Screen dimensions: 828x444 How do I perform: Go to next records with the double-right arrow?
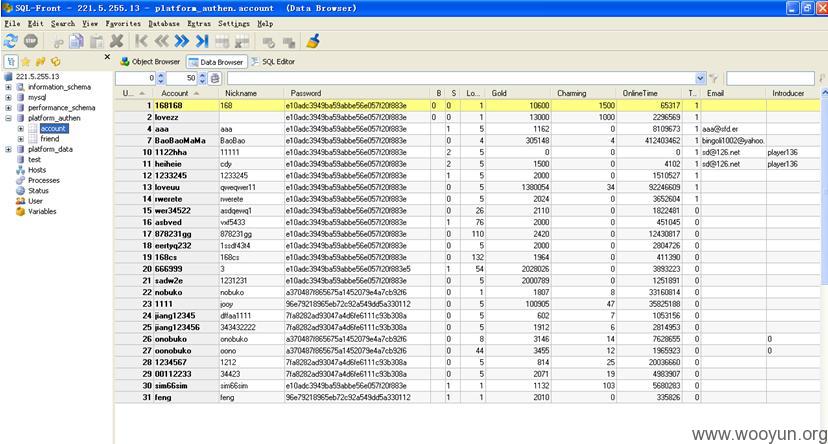(x=181, y=41)
